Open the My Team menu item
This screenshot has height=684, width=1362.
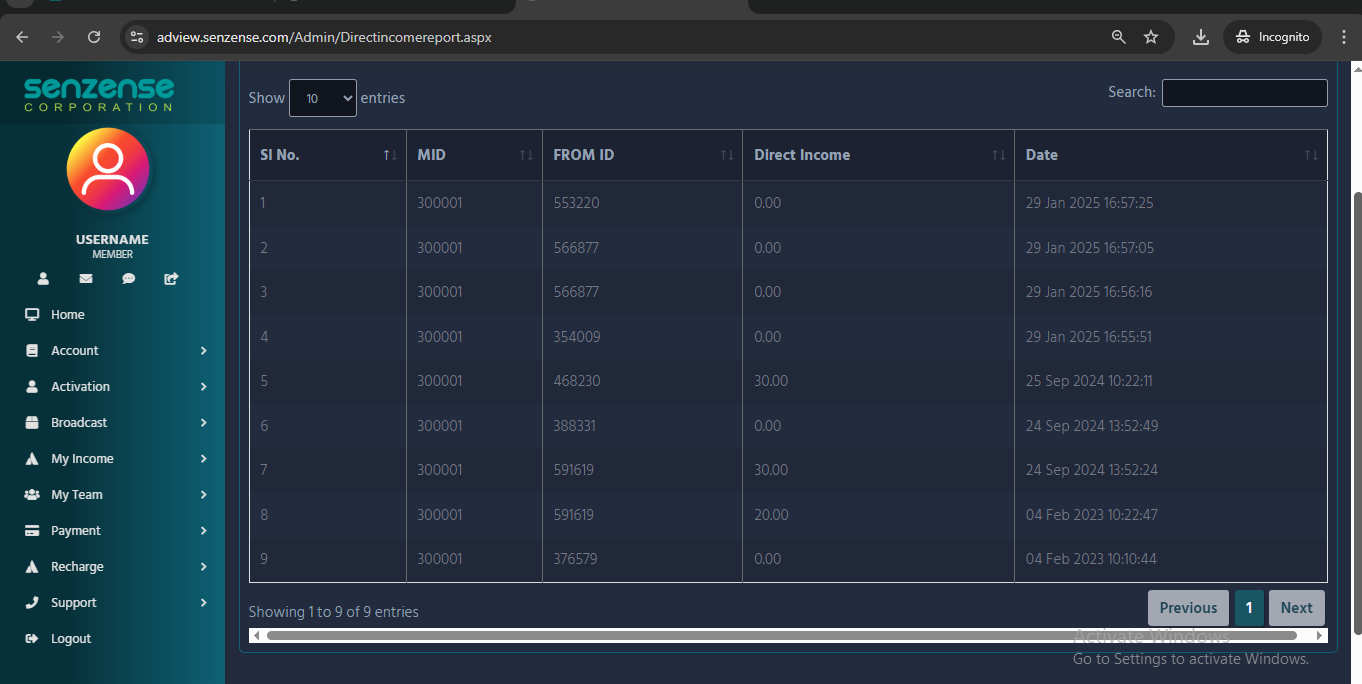click(x=77, y=494)
